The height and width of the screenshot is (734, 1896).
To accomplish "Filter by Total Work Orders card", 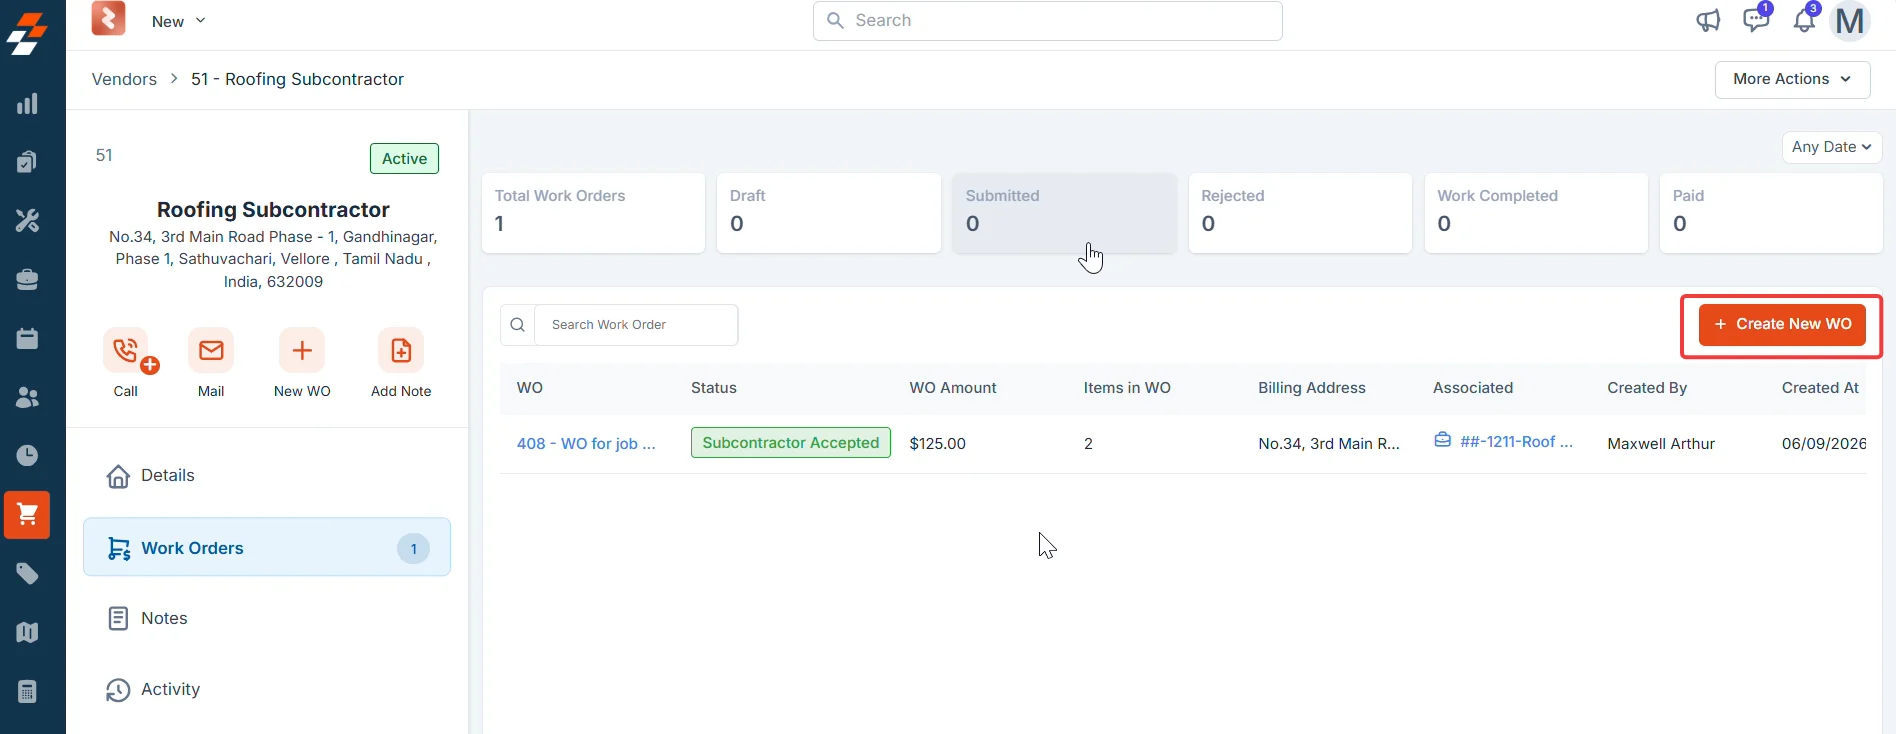I will pyautogui.click(x=593, y=213).
